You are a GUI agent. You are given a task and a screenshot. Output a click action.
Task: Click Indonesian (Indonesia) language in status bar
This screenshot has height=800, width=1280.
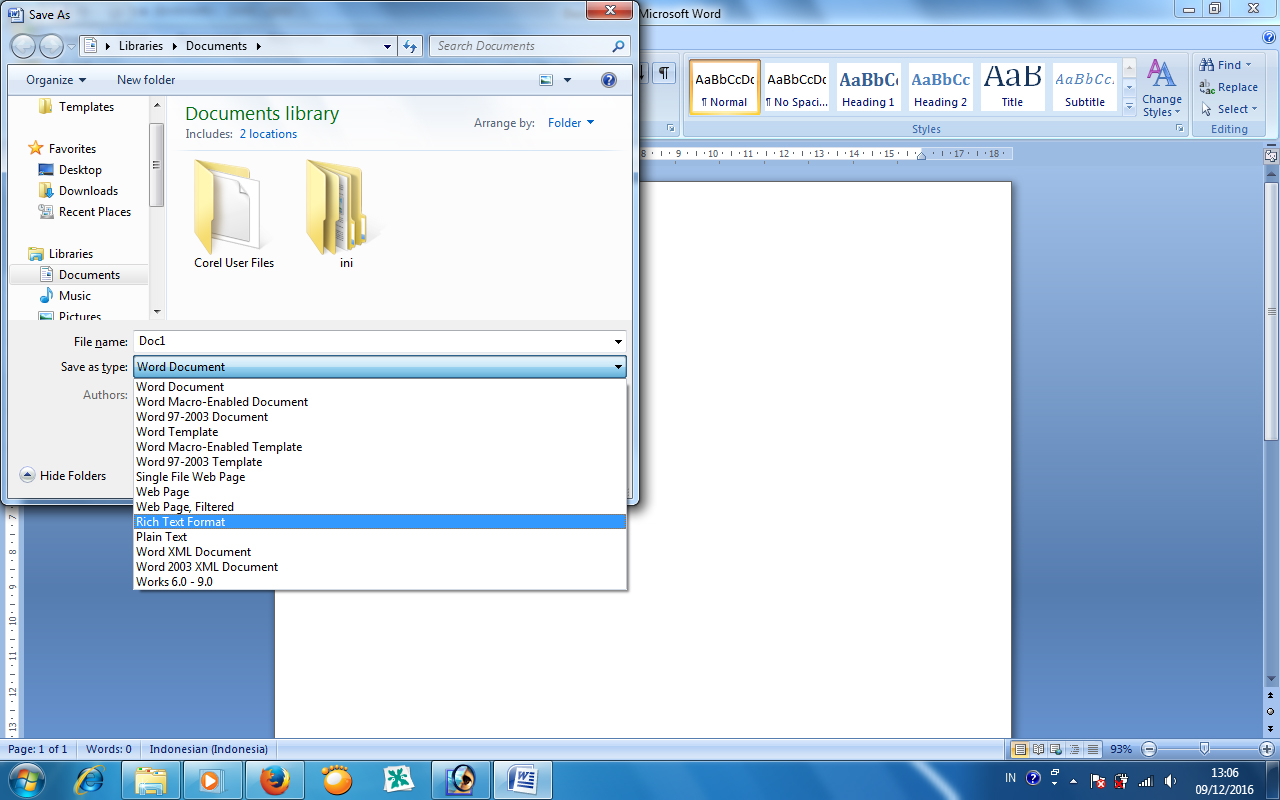(x=209, y=749)
